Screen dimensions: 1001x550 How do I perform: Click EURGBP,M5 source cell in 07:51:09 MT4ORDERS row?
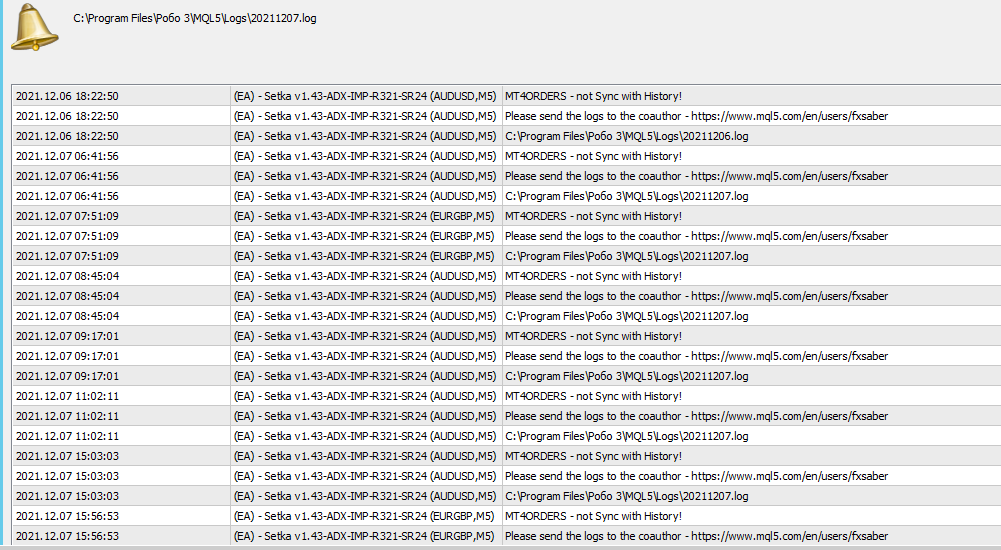coord(364,216)
